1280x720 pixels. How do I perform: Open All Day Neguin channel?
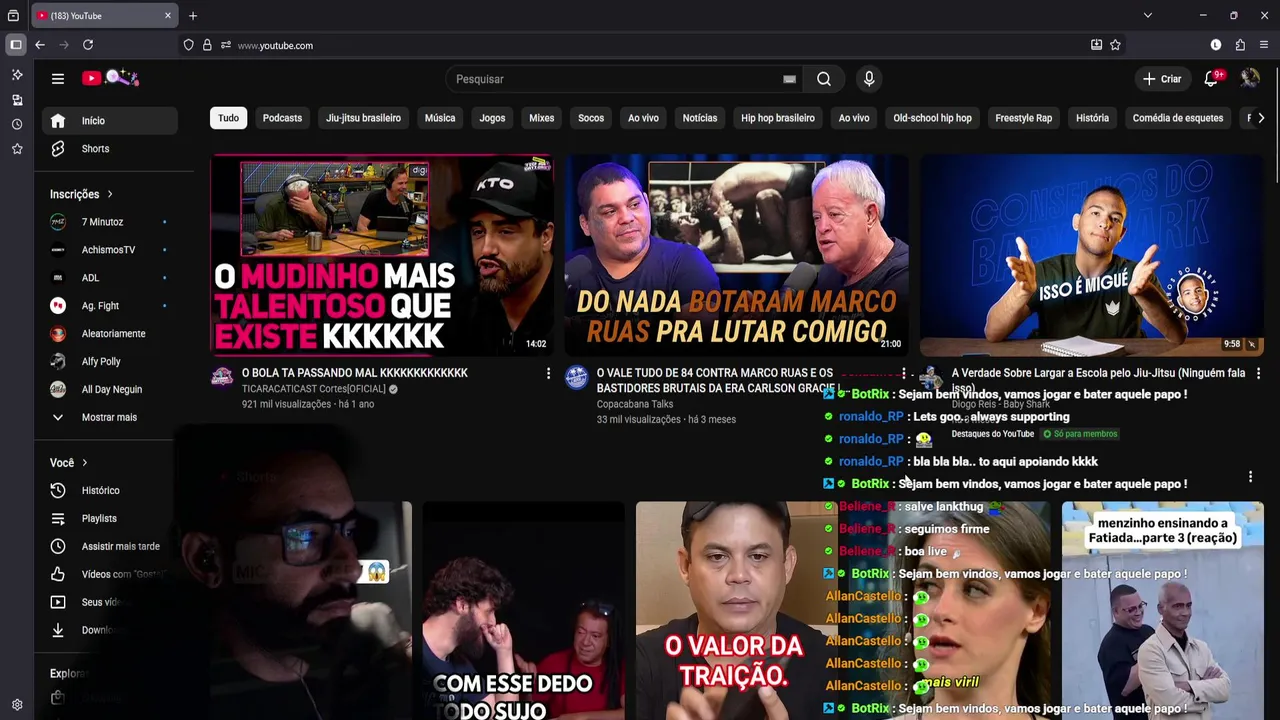click(x=110, y=390)
